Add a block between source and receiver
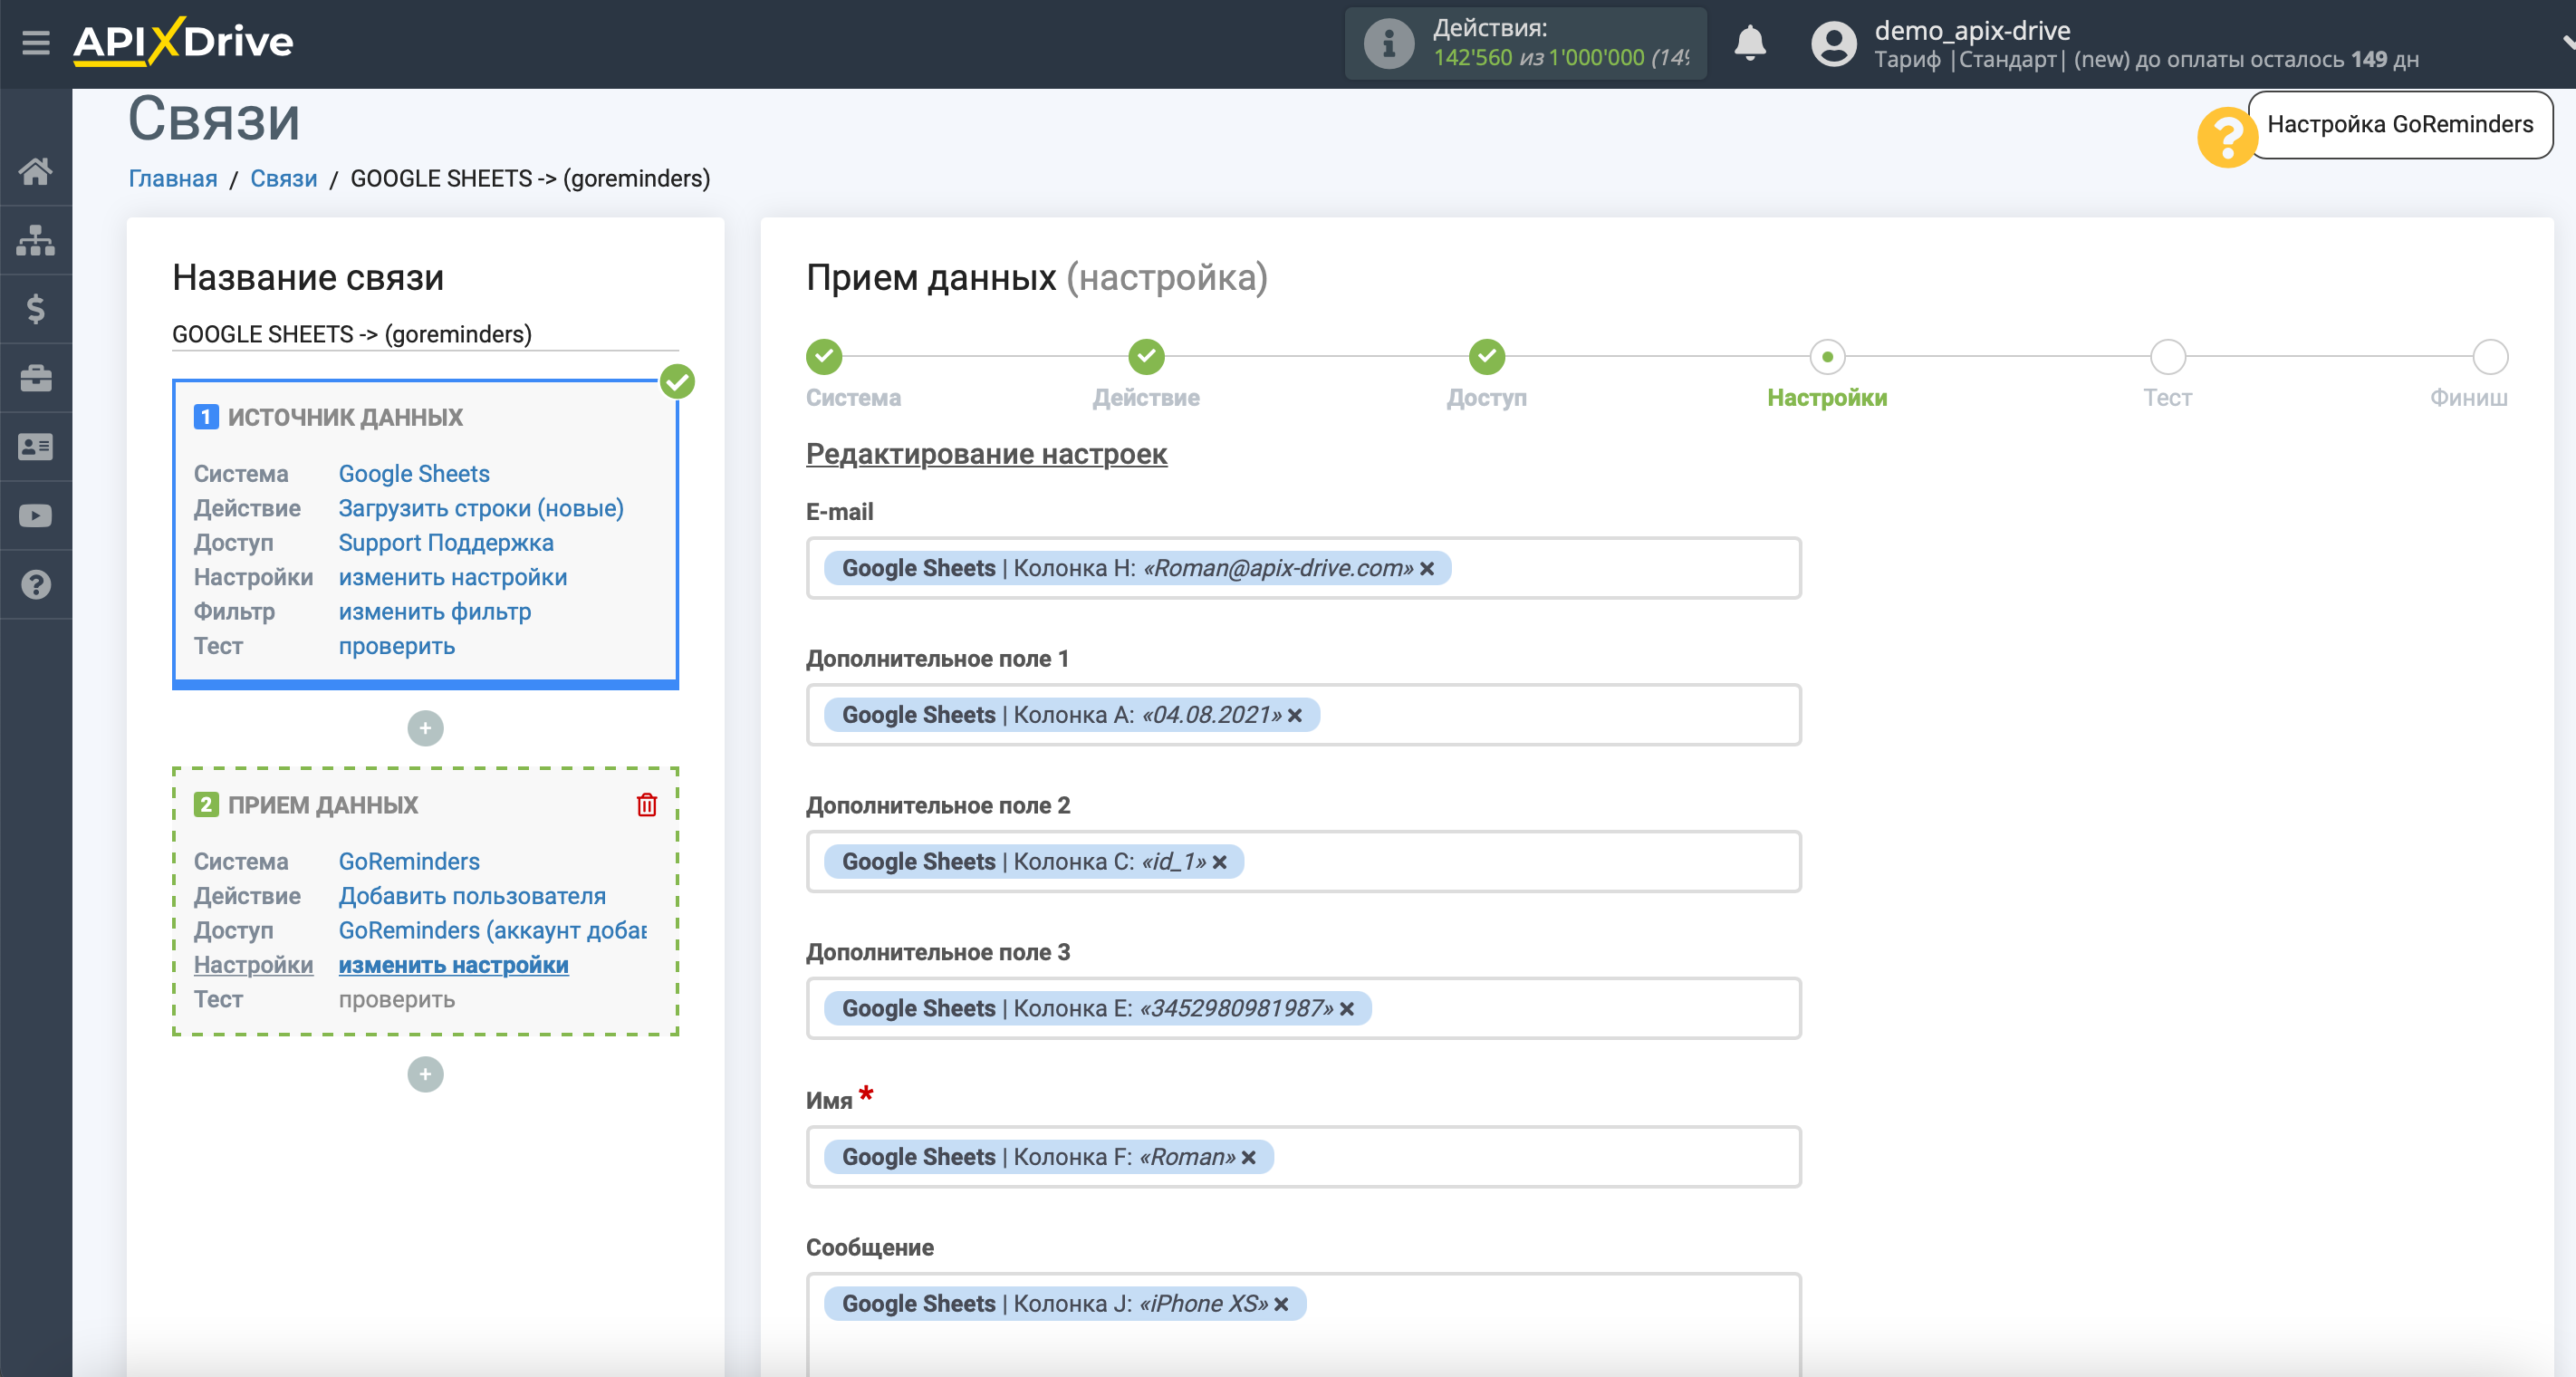This screenshot has height=1377, width=2576. pyautogui.click(x=425, y=728)
